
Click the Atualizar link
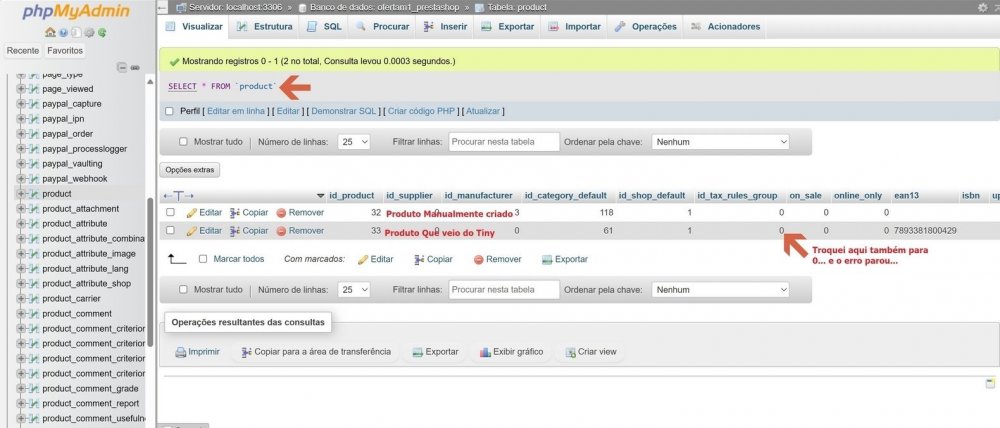483,111
